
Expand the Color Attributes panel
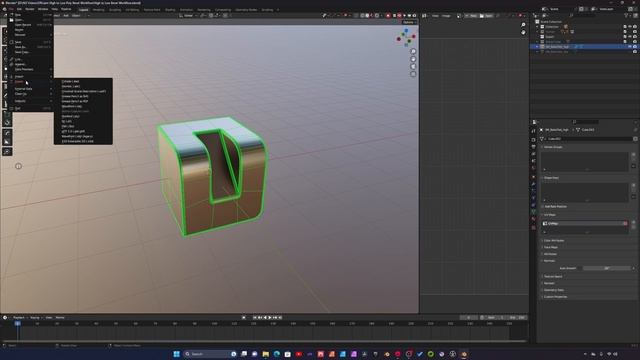coord(554,240)
